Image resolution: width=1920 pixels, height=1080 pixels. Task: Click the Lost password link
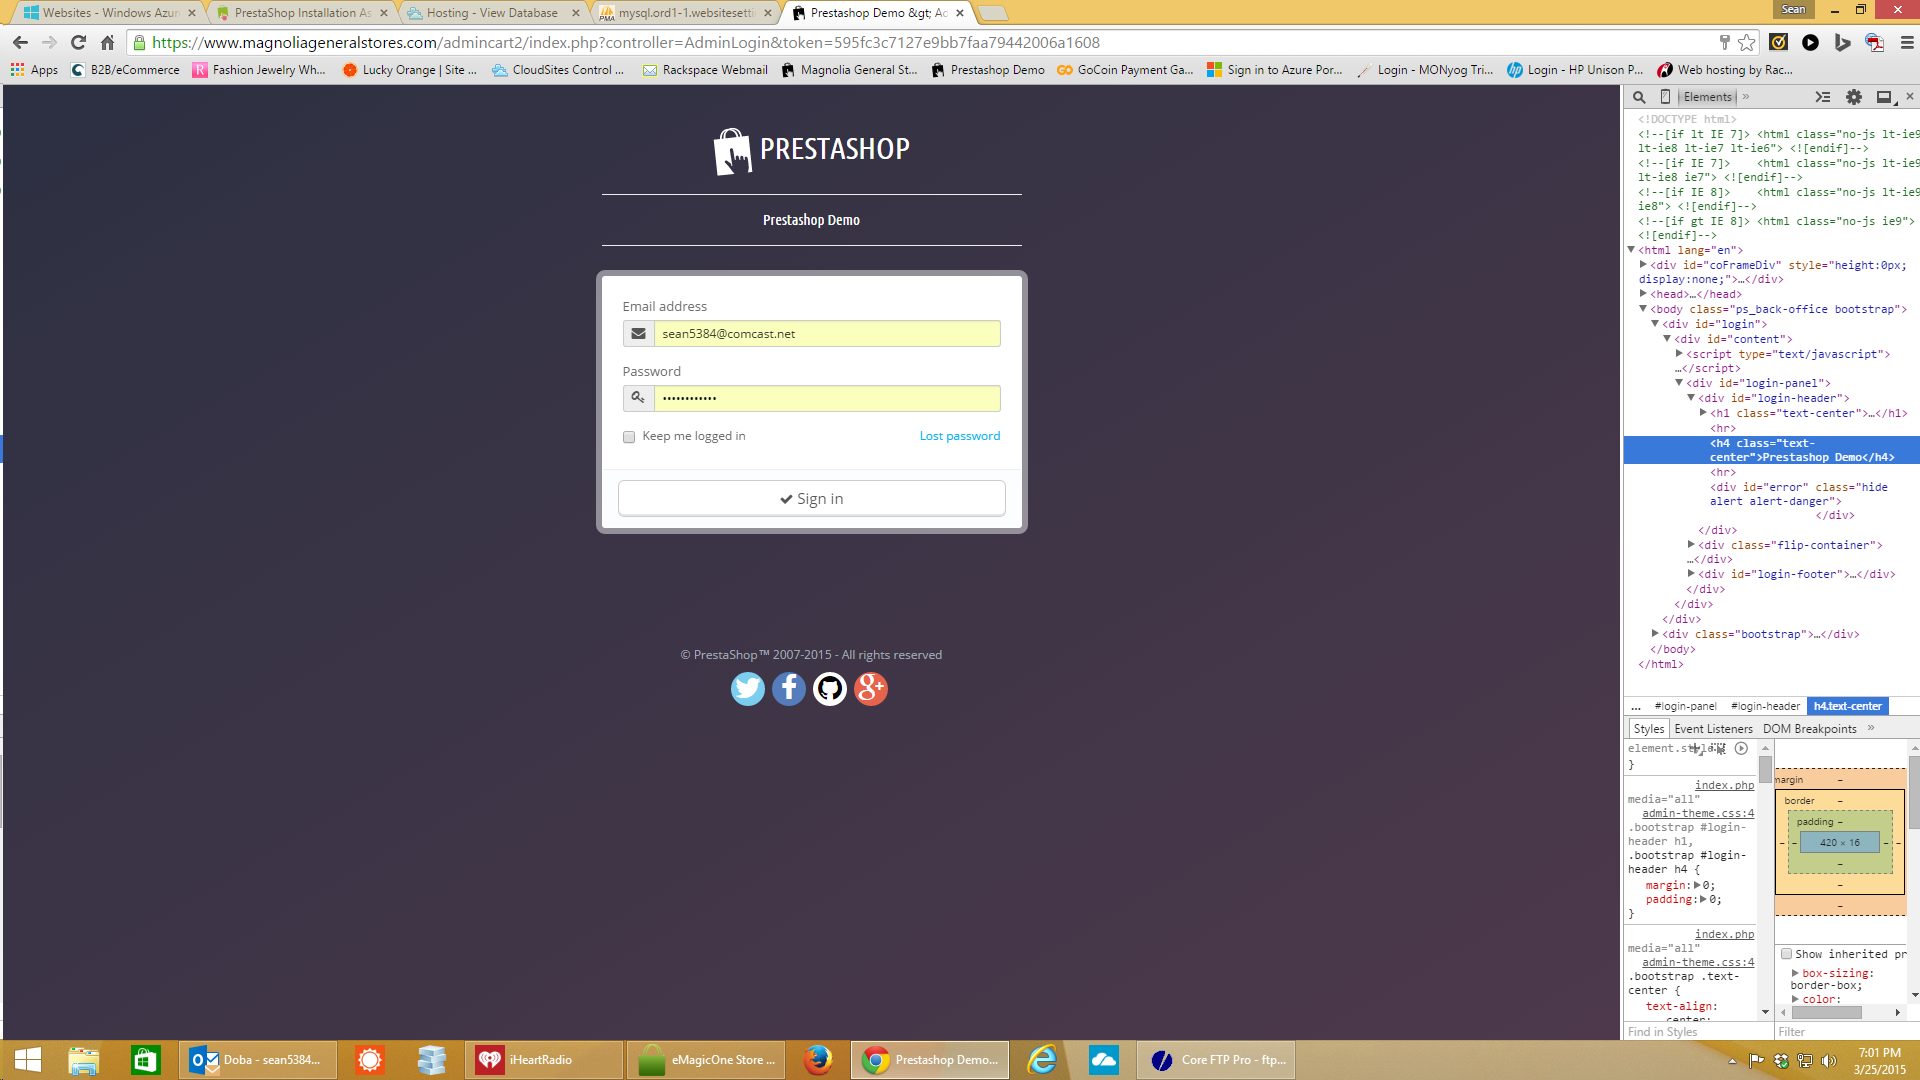point(959,436)
